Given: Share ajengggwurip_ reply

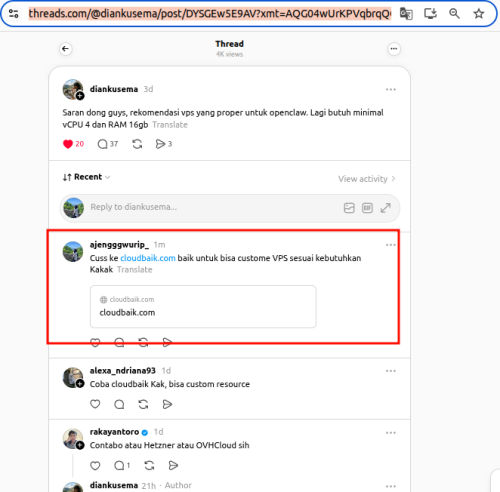Looking at the screenshot, I should click(x=167, y=342).
